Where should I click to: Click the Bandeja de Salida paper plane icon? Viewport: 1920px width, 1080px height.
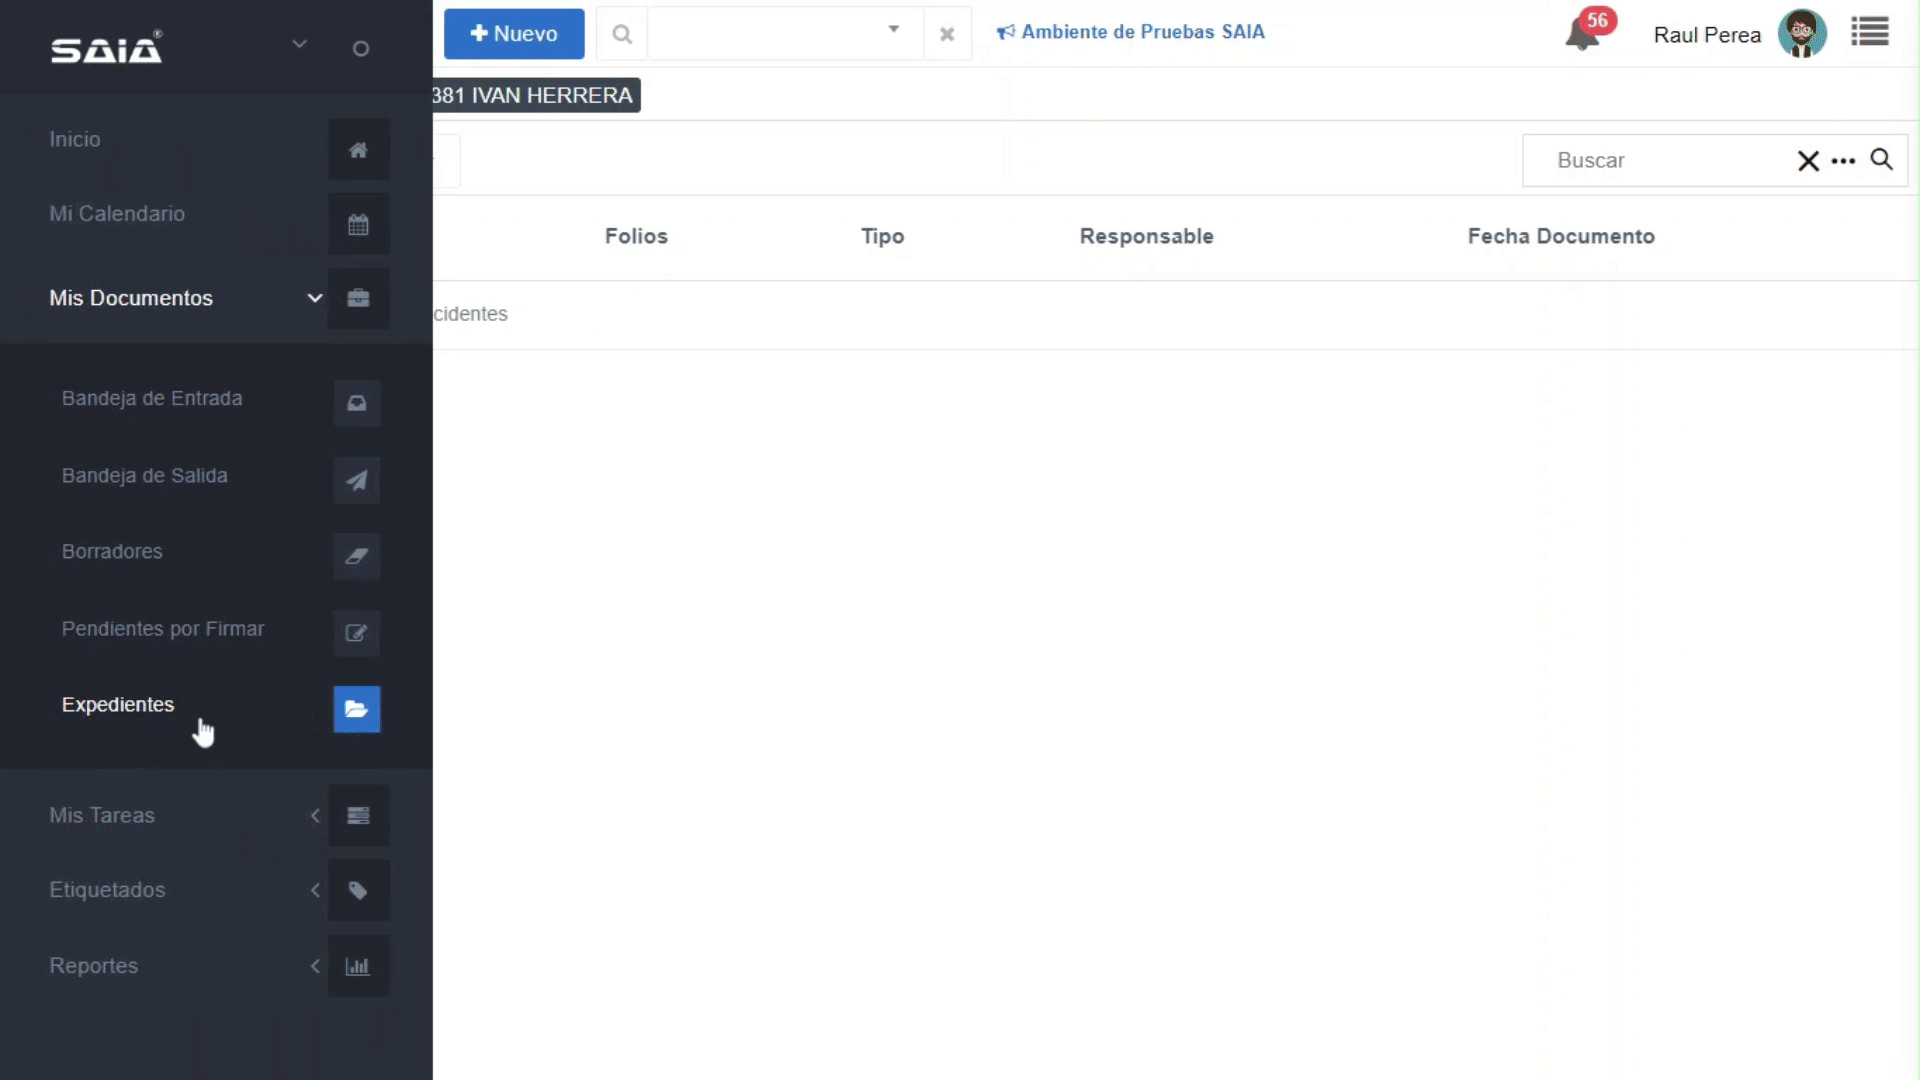pos(357,480)
